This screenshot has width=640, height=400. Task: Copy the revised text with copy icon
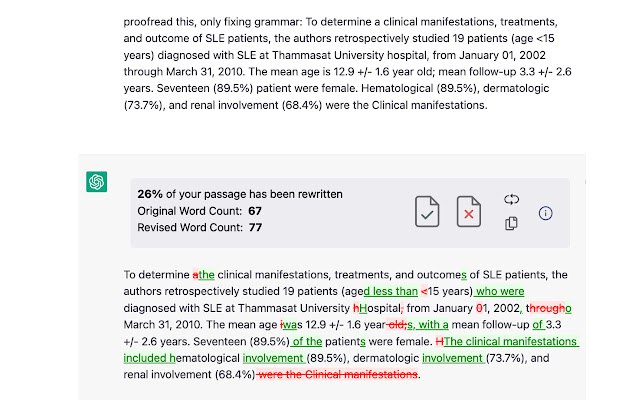click(x=512, y=224)
